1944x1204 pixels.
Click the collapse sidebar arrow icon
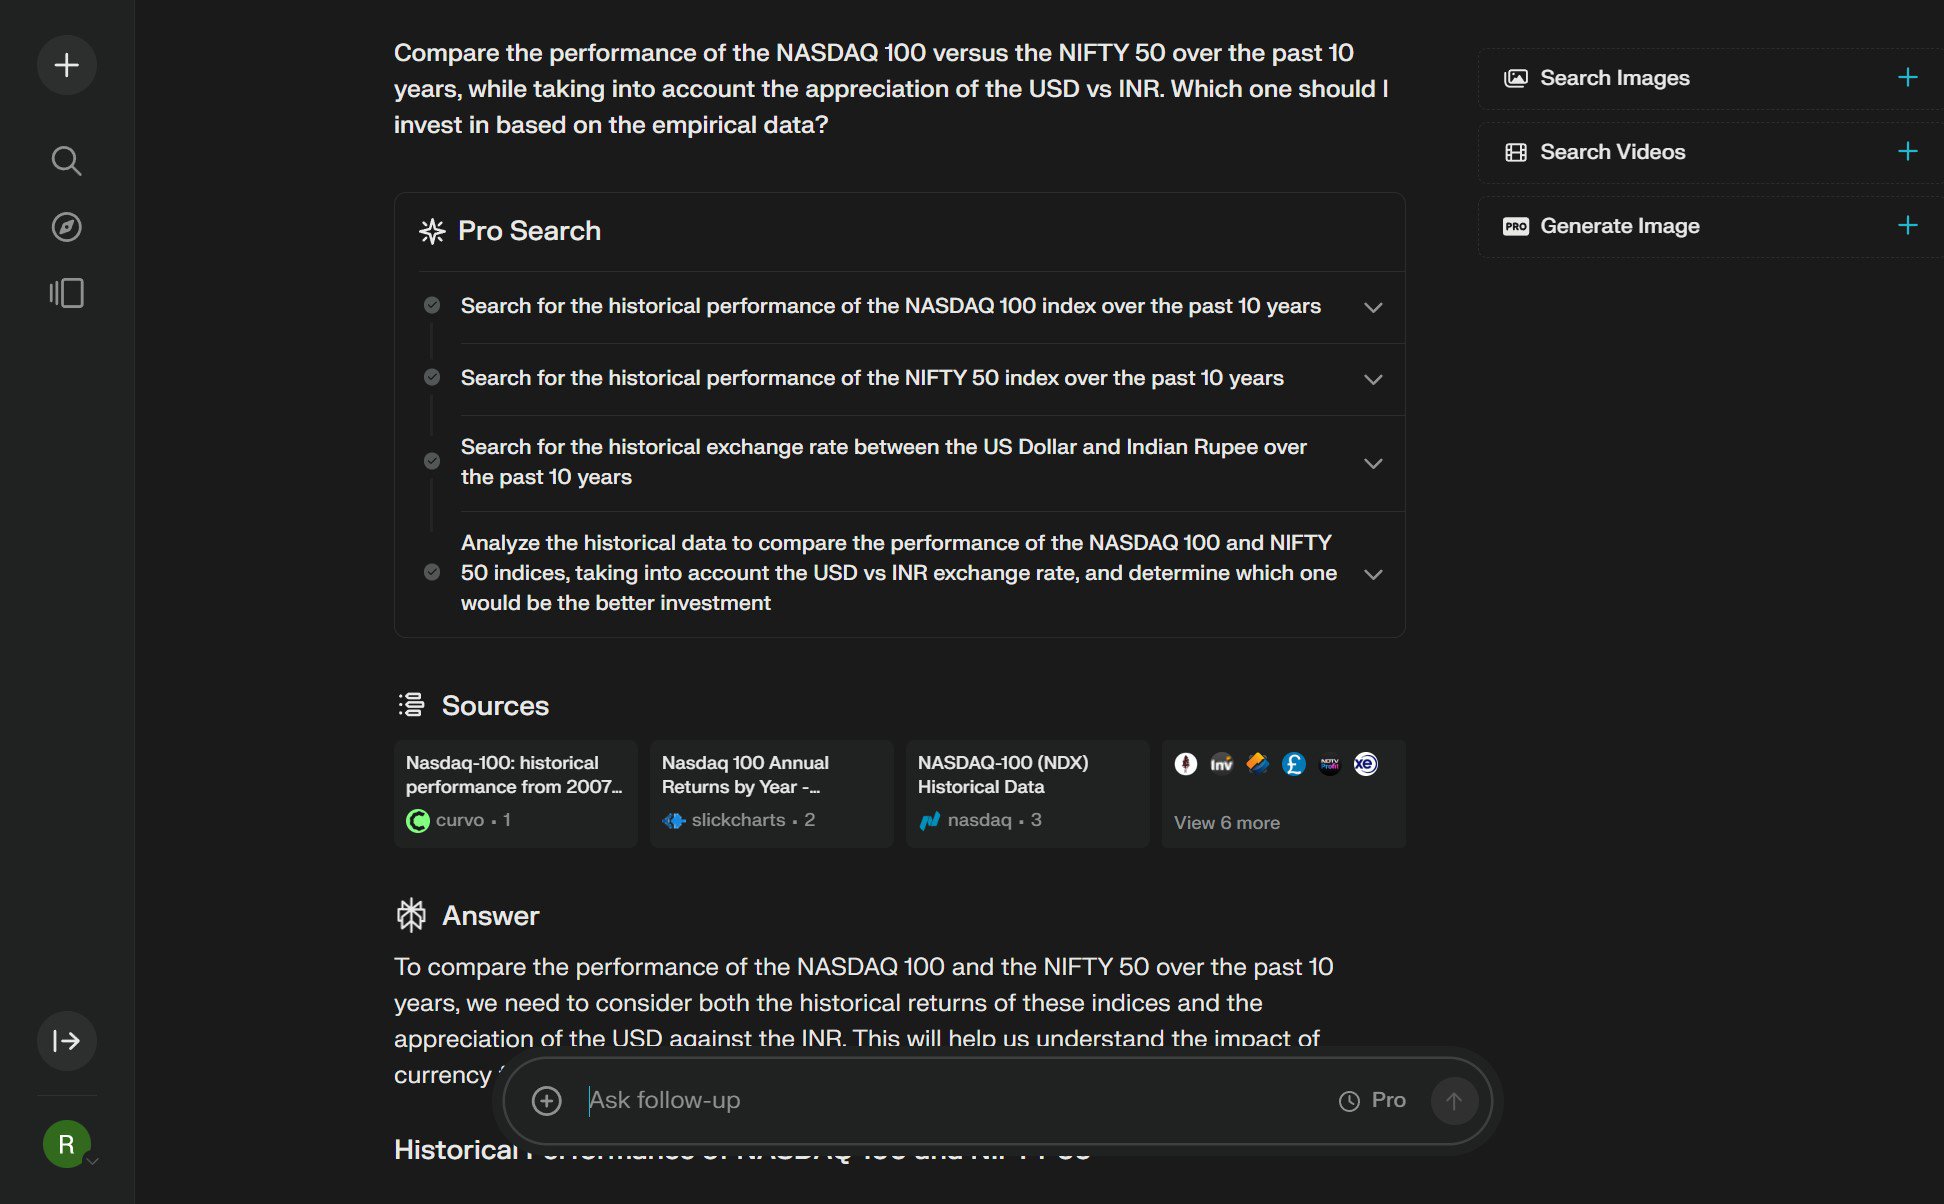coord(67,1040)
